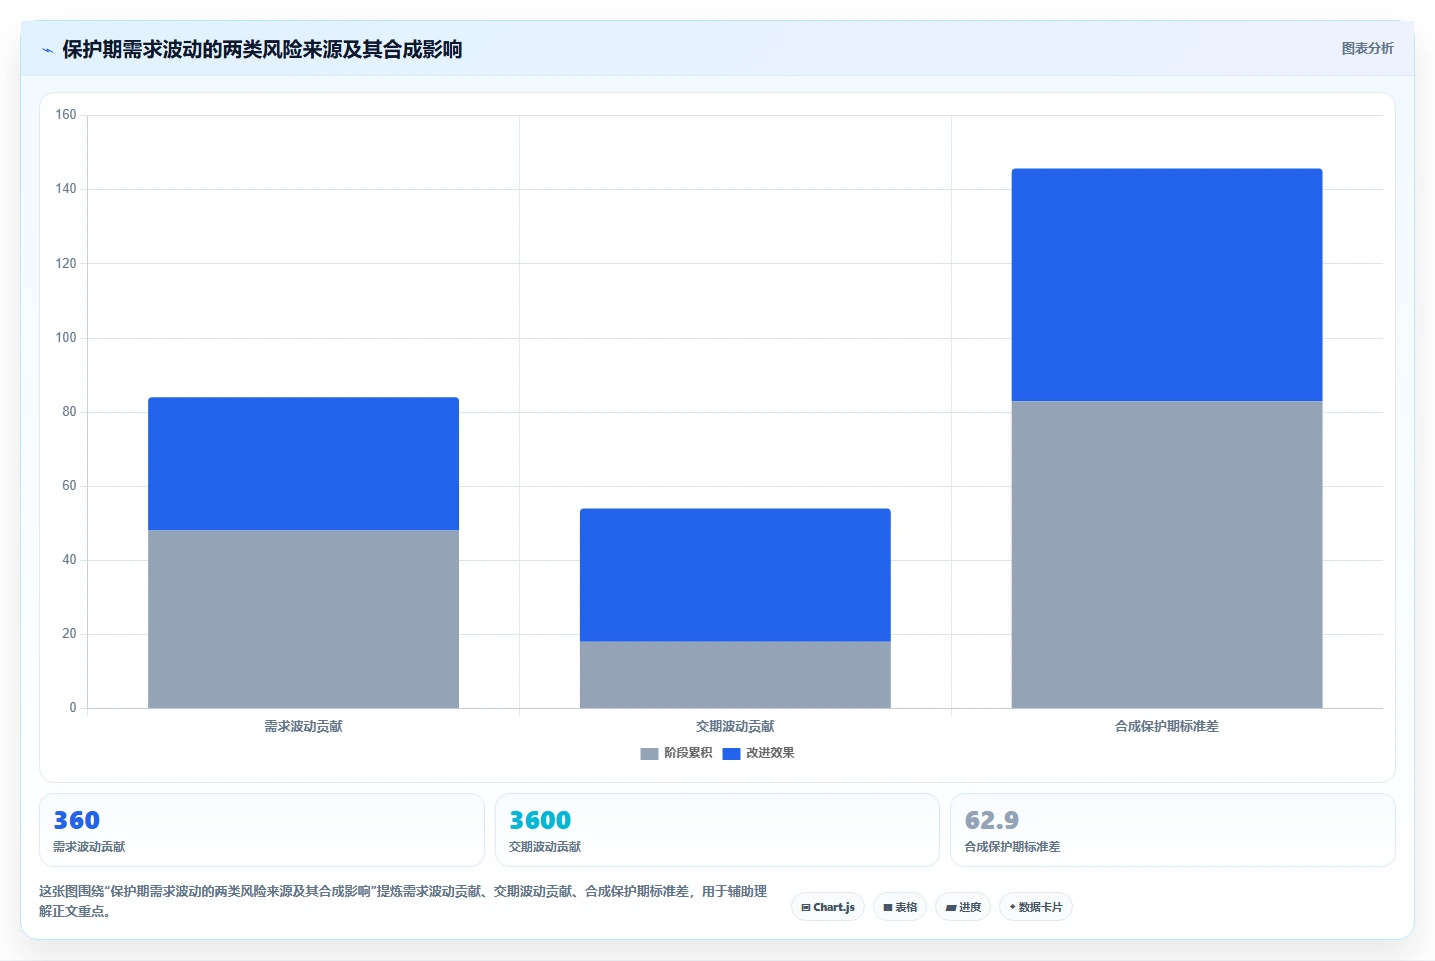Click the gray segment of 交期波动贡献 bar
Screen dimensions: 1435x961
coord(735,675)
